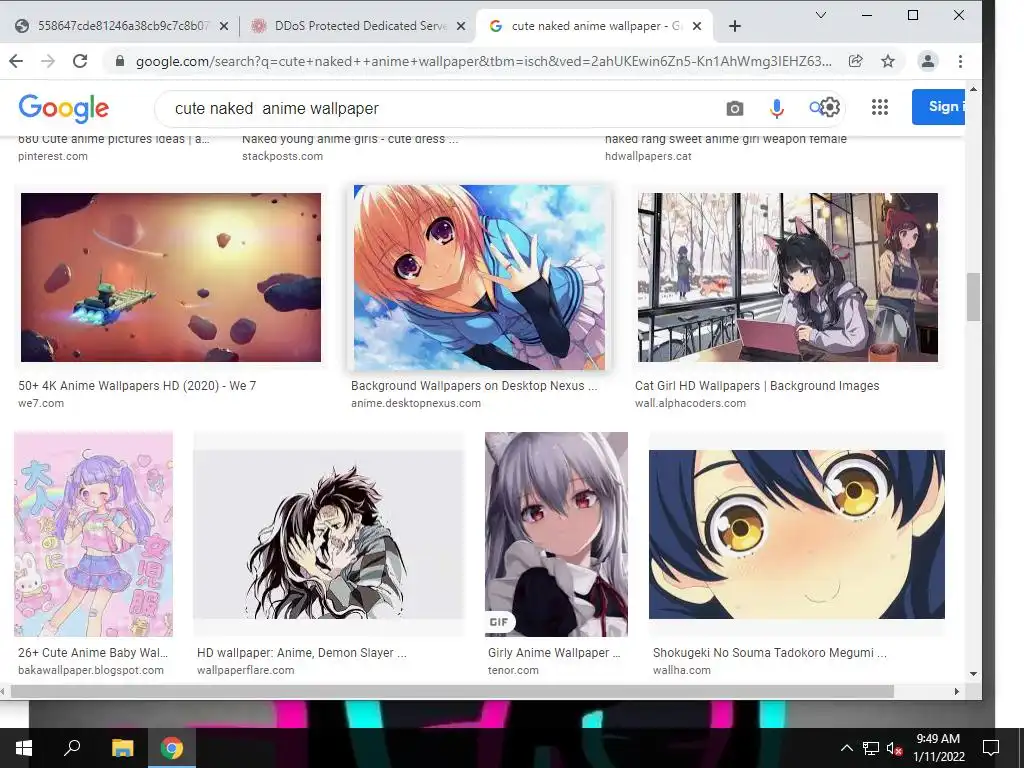Bookmark this page with the star
Image resolution: width=1024 pixels, height=768 pixels.
pyautogui.click(x=888, y=61)
